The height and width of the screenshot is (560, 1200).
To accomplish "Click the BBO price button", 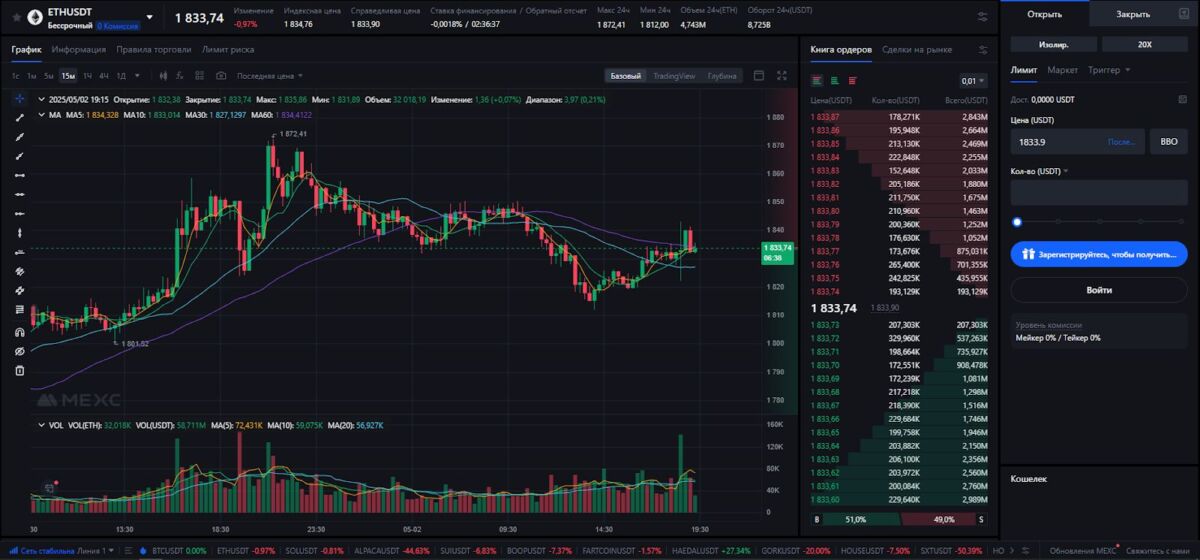I will pyautogui.click(x=1169, y=142).
